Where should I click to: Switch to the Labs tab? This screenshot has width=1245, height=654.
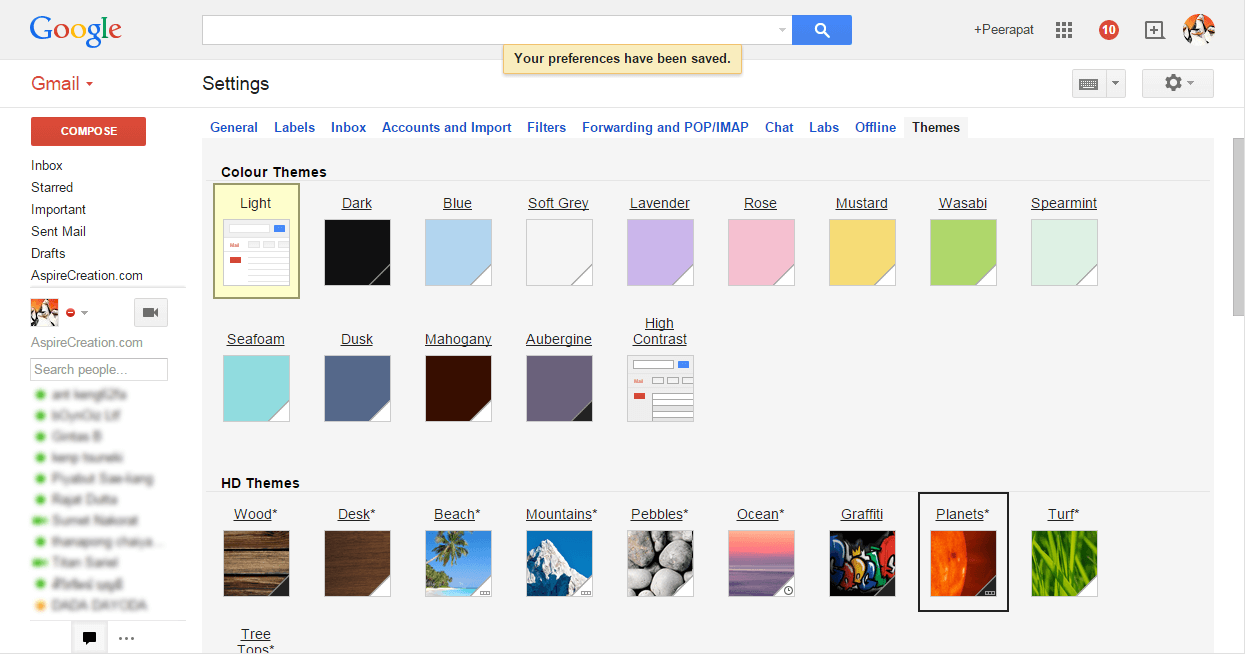click(824, 128)
